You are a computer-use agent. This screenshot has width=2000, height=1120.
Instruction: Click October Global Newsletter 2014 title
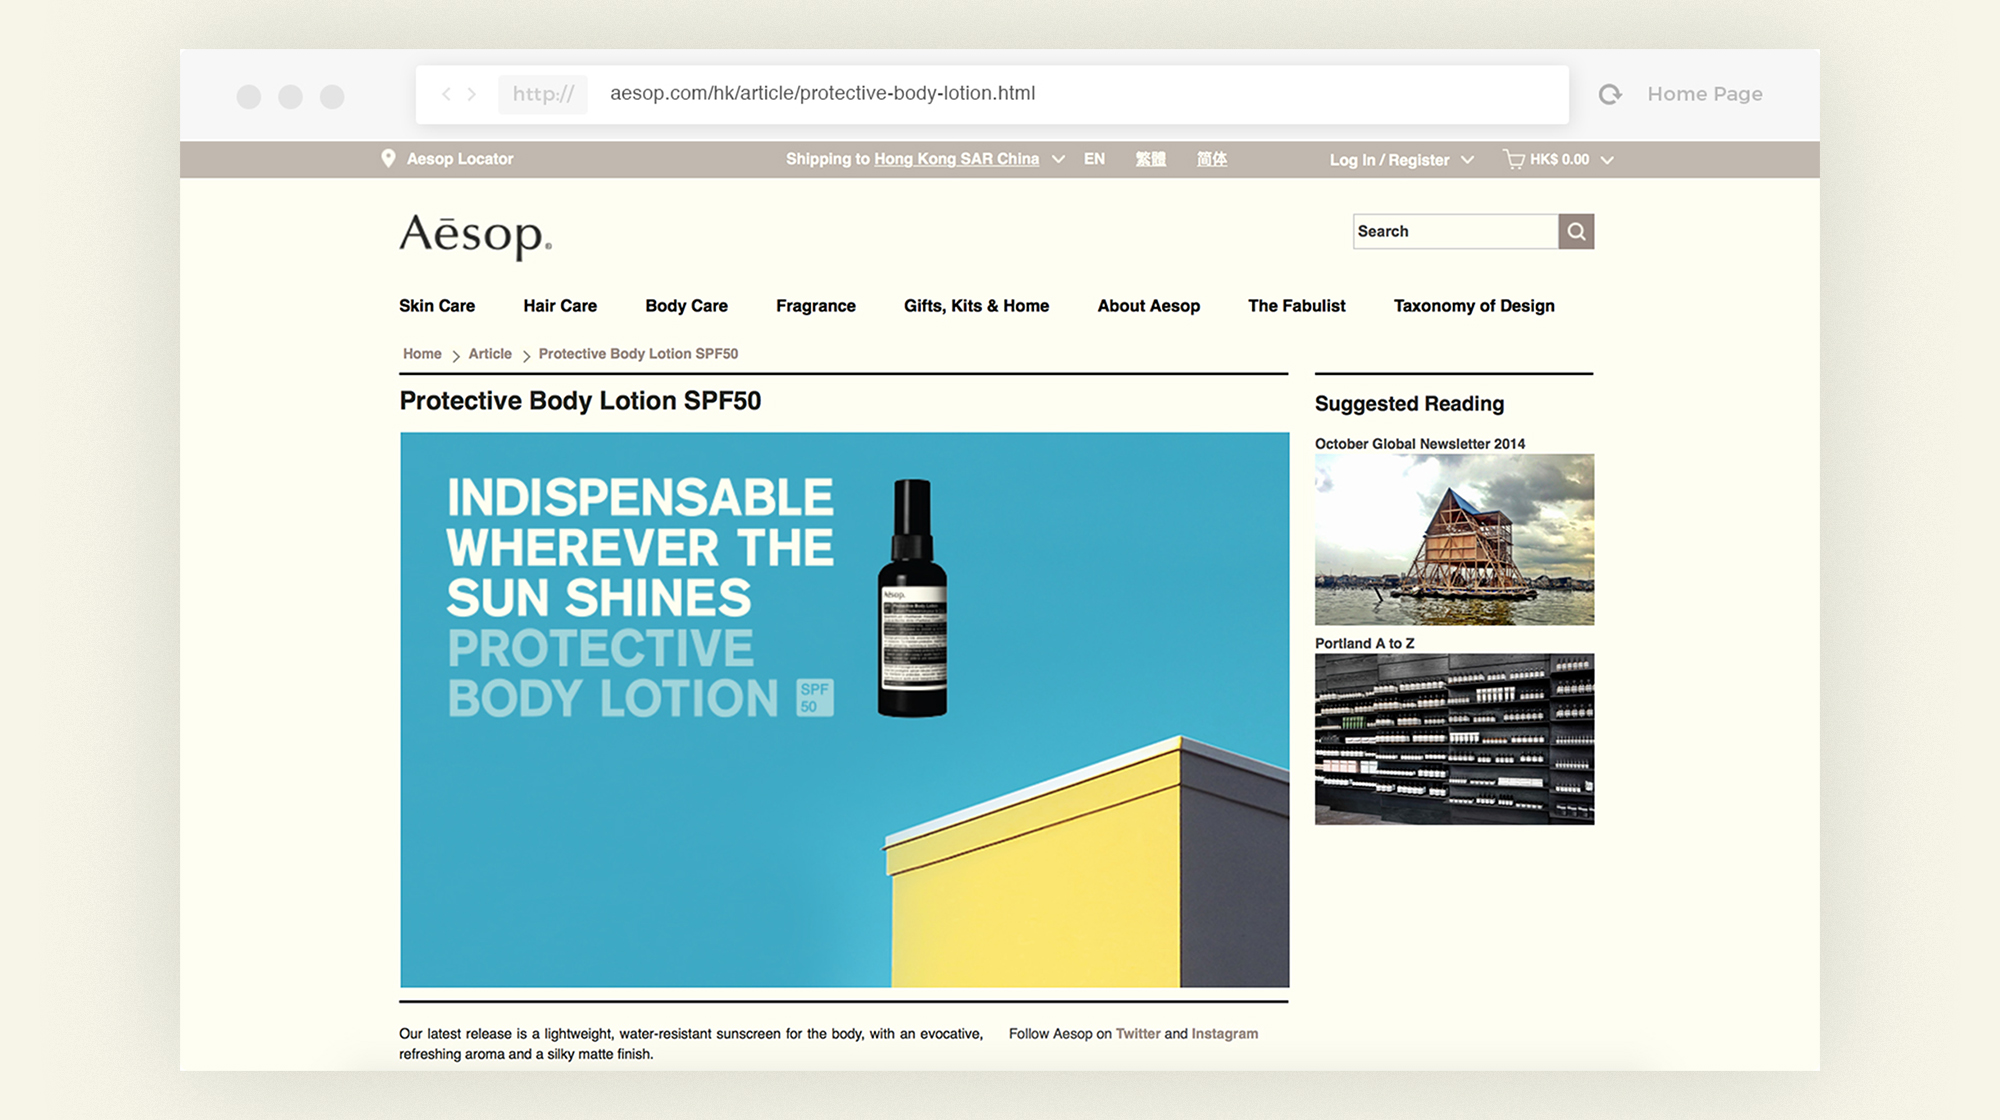[1420, 444]
